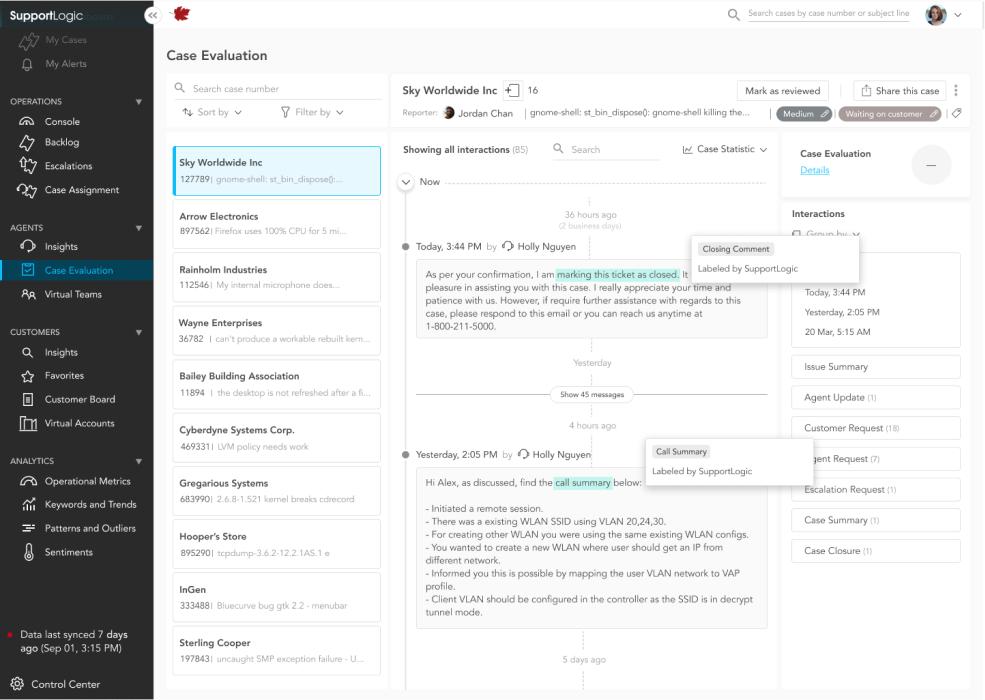Collapse the AGENTS section arrow
This screenshot has height=700, width=985.
pos(139,228)
